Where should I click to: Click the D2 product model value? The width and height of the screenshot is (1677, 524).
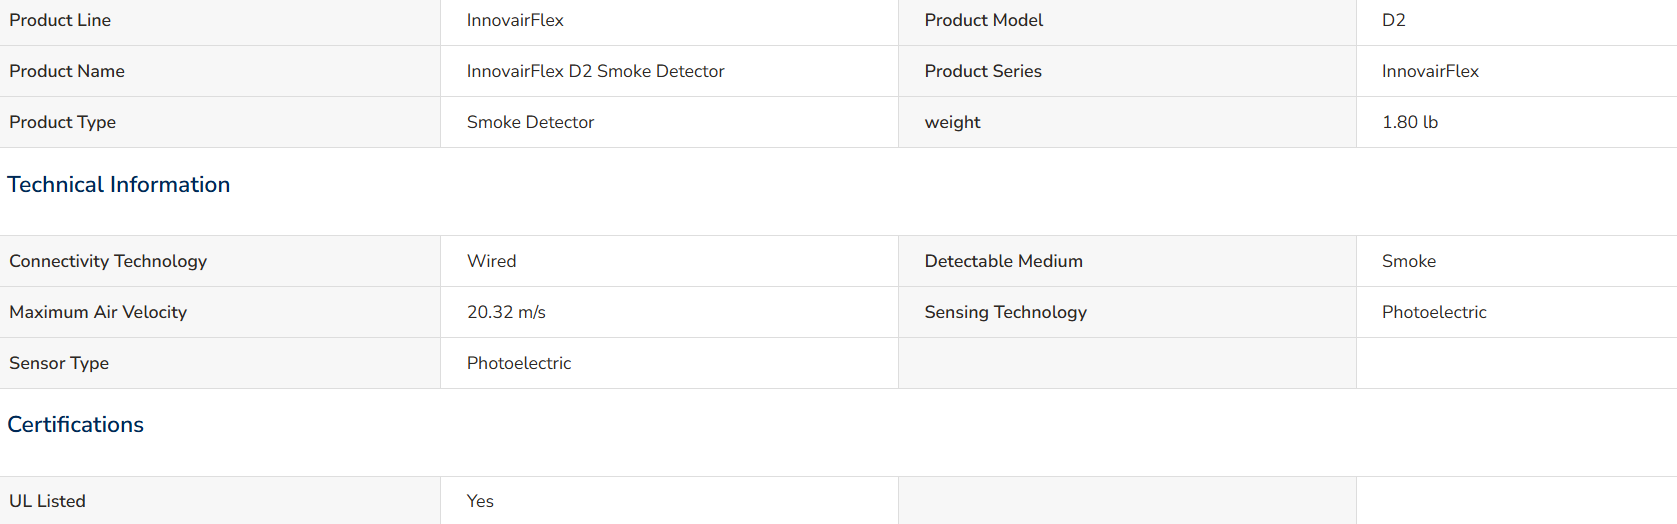pyautogui.click(x=1393, y=20)
